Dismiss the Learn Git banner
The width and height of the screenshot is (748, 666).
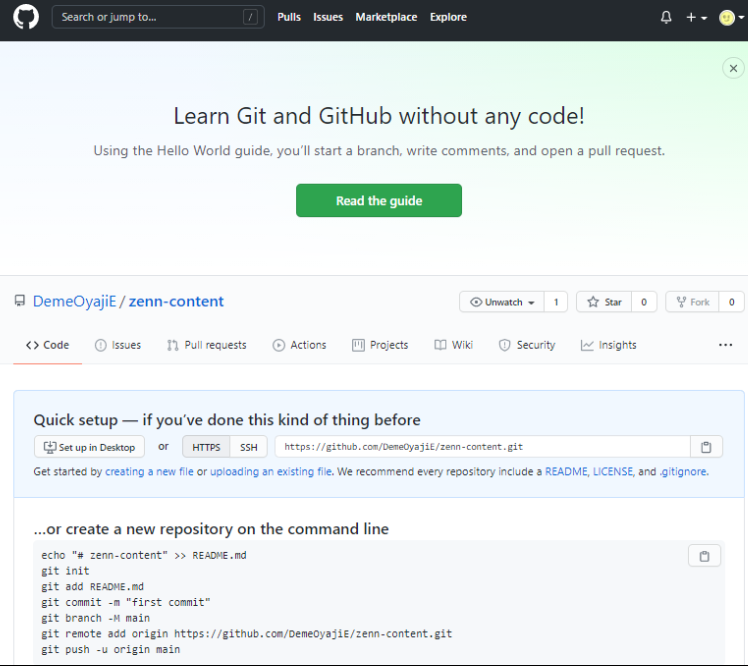733,68
